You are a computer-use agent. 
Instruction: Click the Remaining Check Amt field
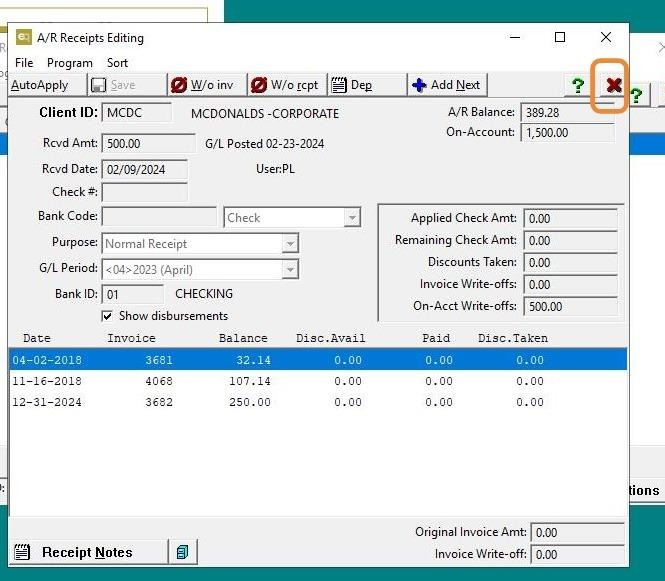click(570, 240)
